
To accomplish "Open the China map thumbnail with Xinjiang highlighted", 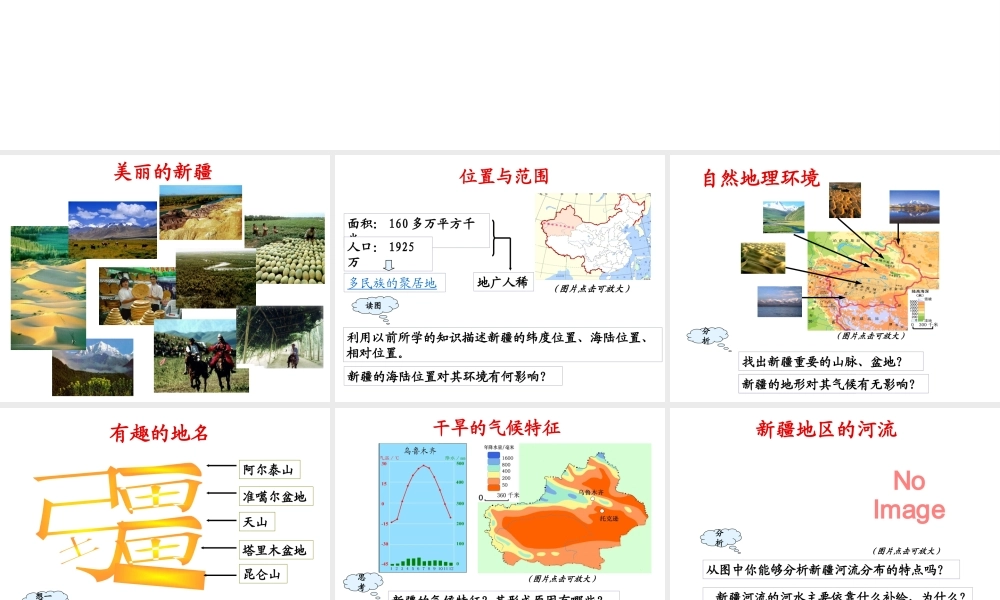I will [x=593, y=237].
